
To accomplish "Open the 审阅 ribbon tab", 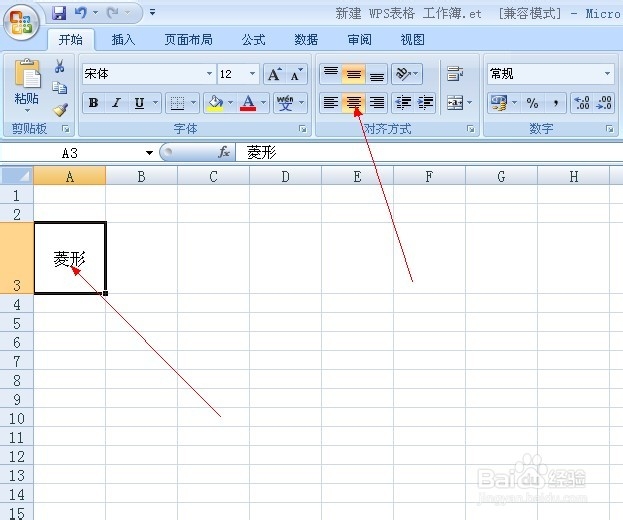I will coord(359,40).
